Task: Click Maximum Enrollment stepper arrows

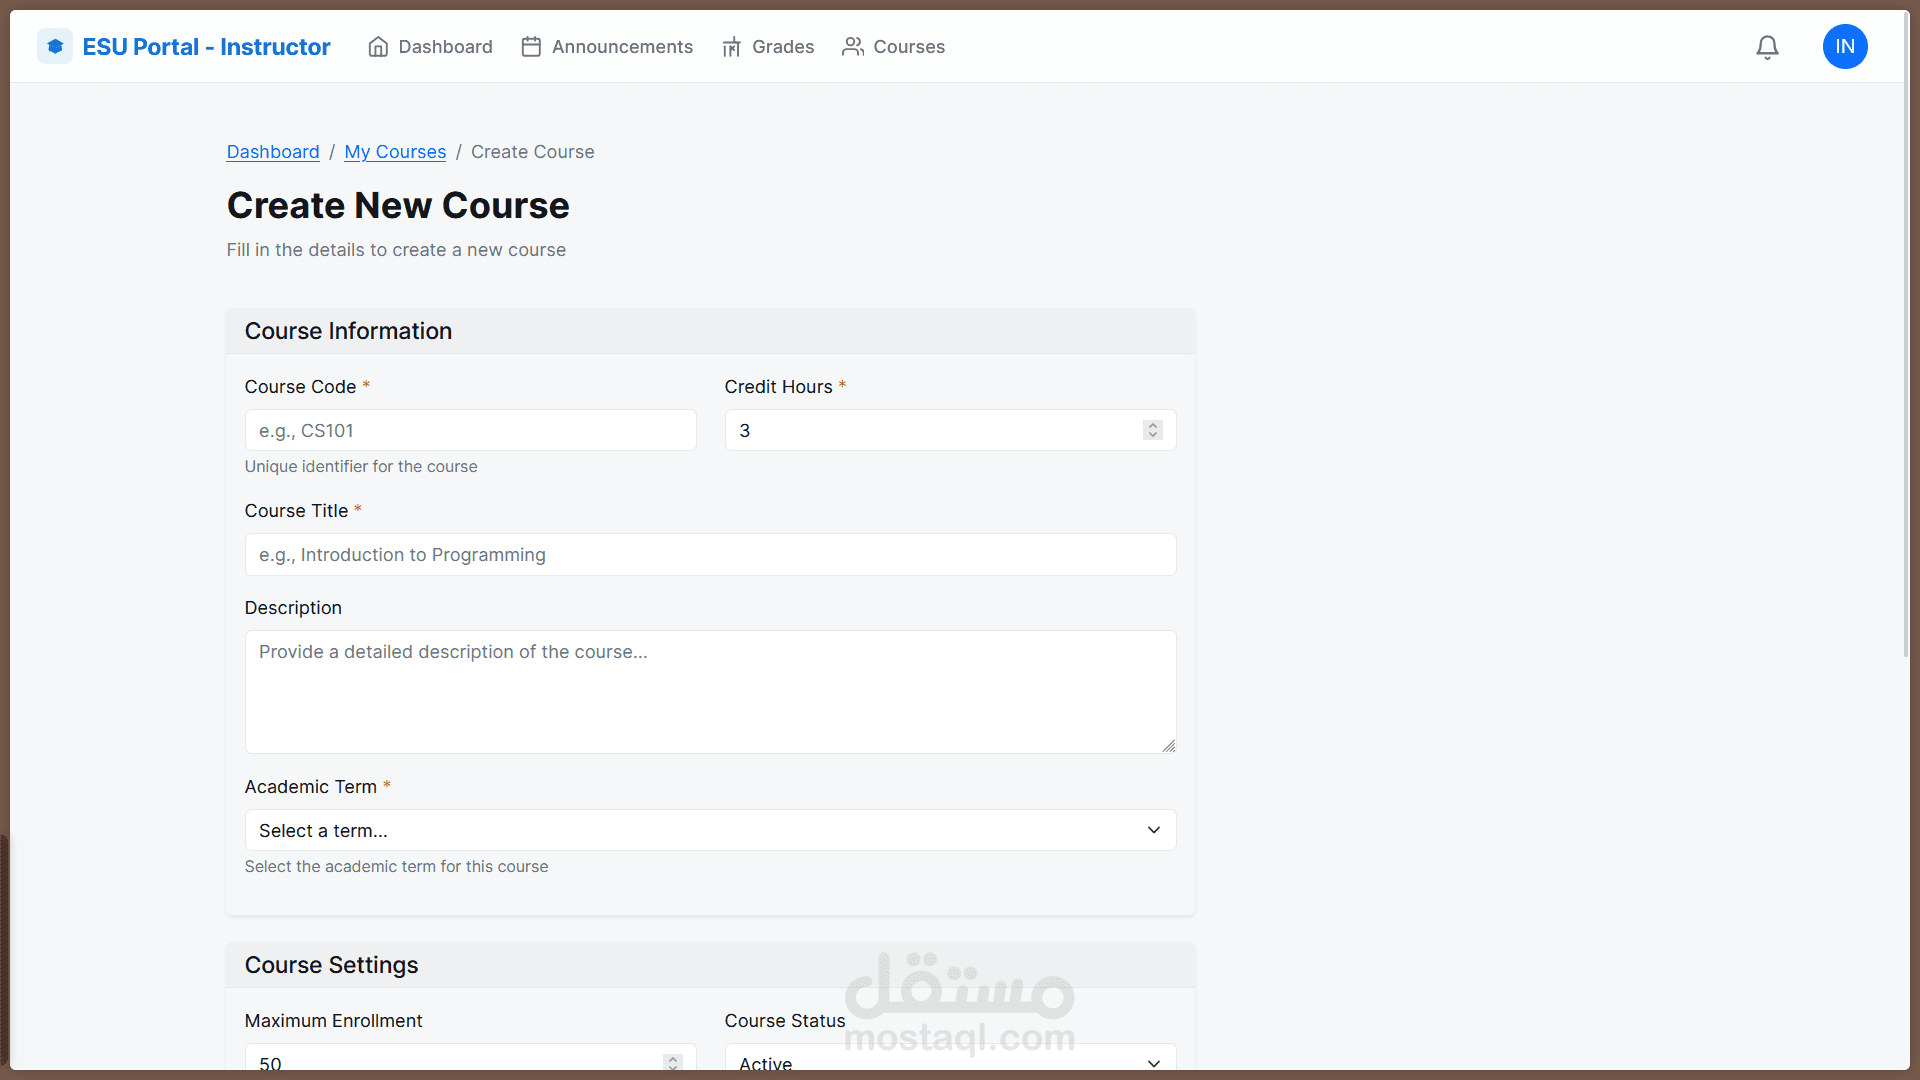Action: (672, 1061)
